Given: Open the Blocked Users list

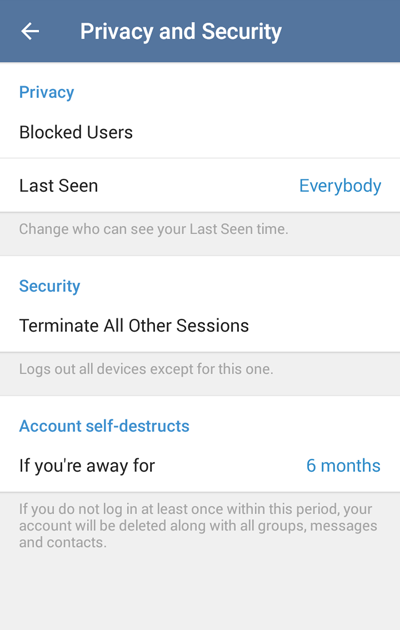Looking at the screenshot, I should tap(200, 132).
